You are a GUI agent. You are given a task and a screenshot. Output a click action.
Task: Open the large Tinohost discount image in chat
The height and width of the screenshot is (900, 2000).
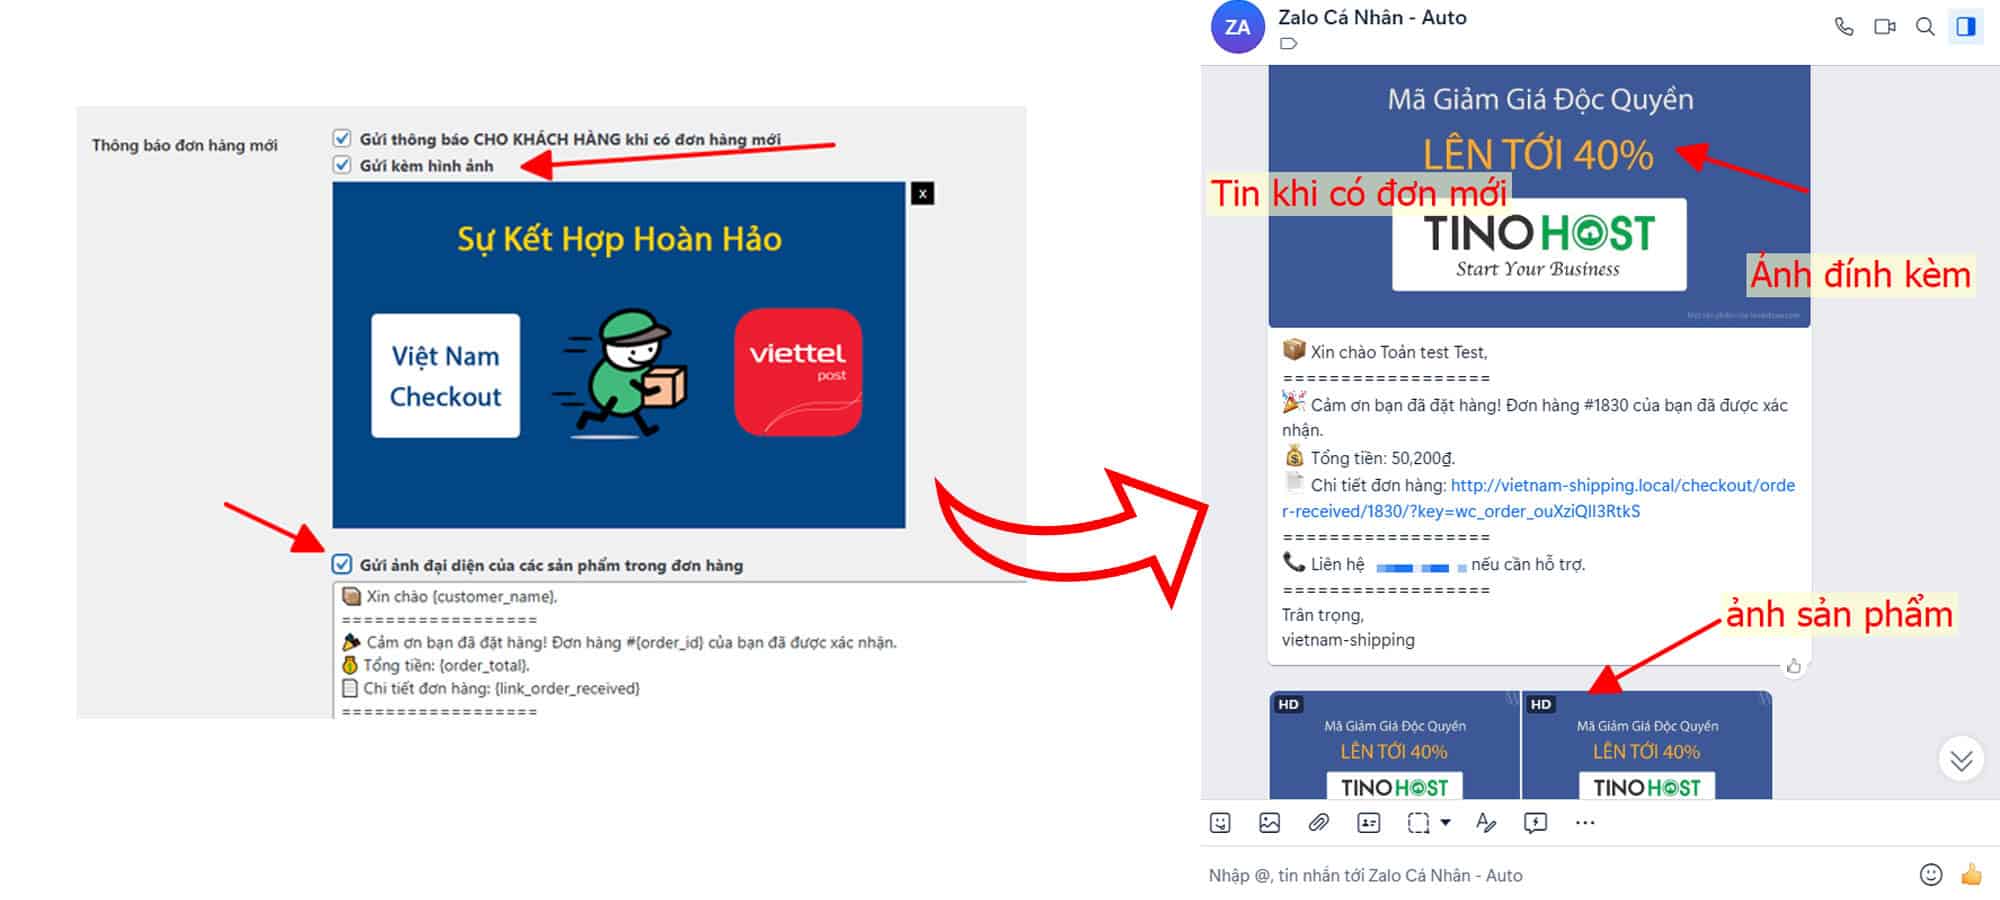point(1539,196)
